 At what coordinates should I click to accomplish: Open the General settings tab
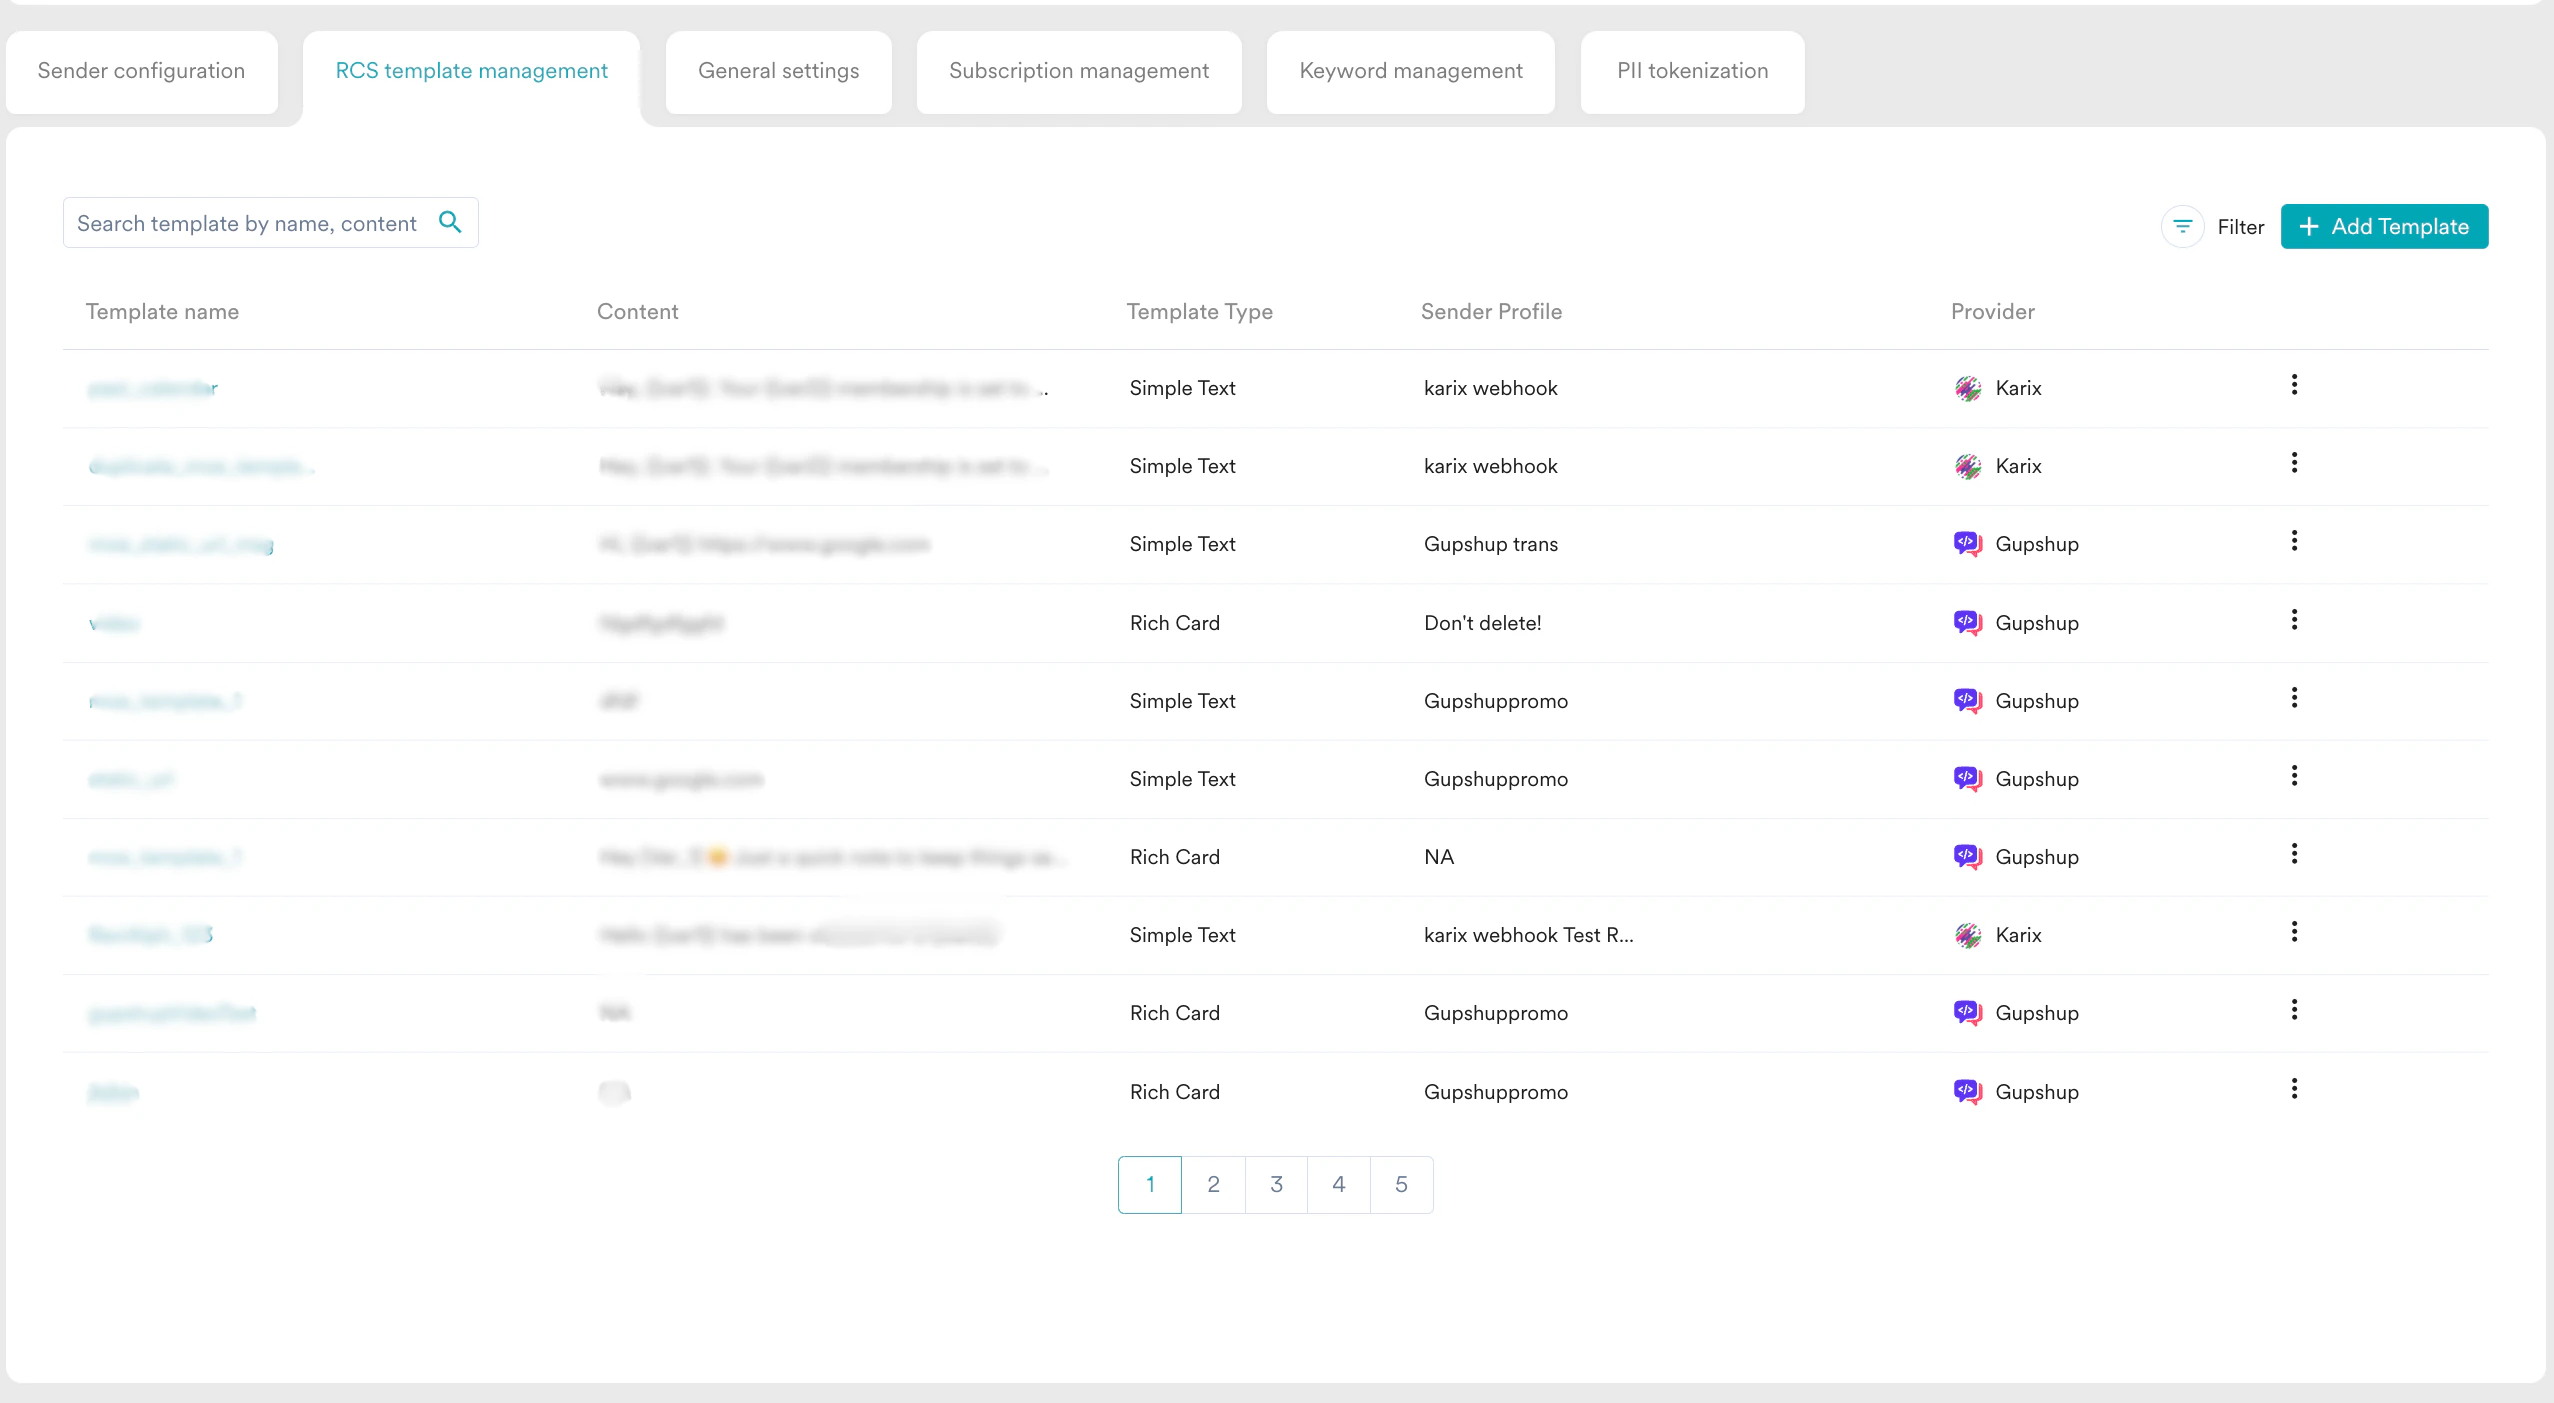(x=778, y=71)
